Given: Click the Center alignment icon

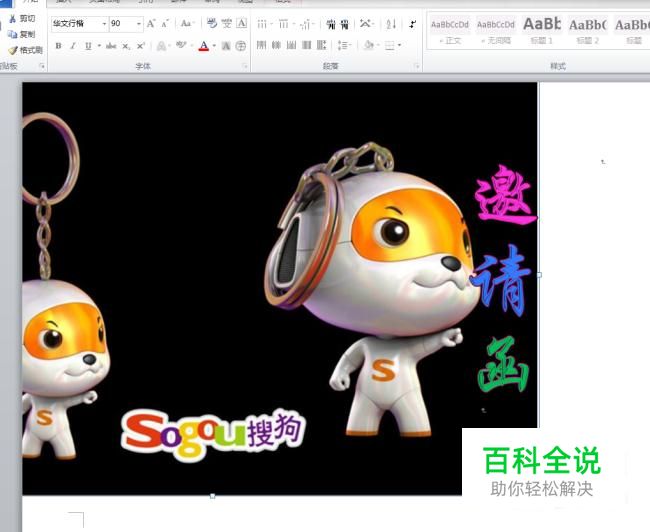Looking at the screenshot, I should pyautogui.click(x=276, y=45).
